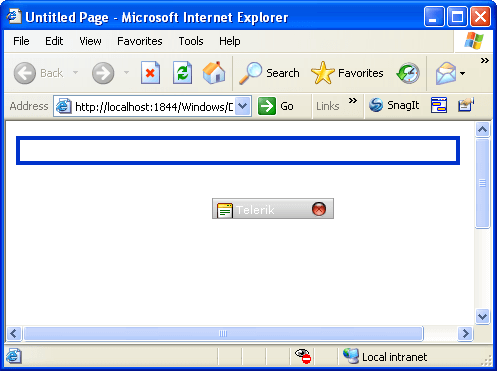Click the Local intranet zone indicator
This screenshot has width=497, height=371.
pos(385,356)
